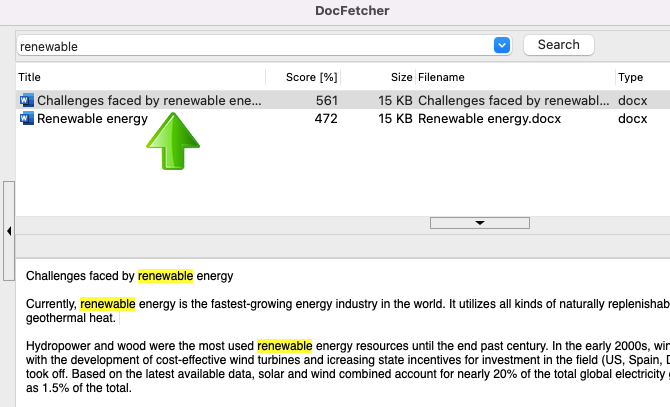670x407 pixels.
Task: Click score value 561
Action: click(x=327, y=100)
